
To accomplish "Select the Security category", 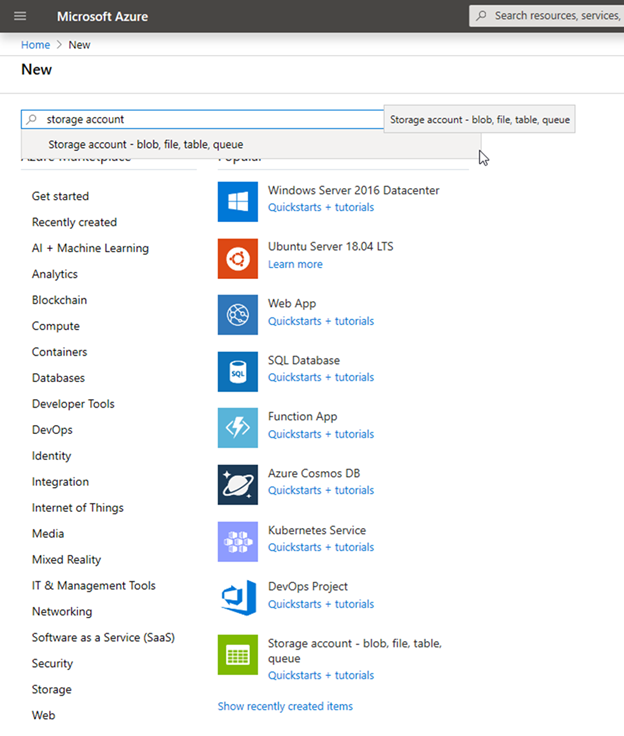I will (52, 664).
